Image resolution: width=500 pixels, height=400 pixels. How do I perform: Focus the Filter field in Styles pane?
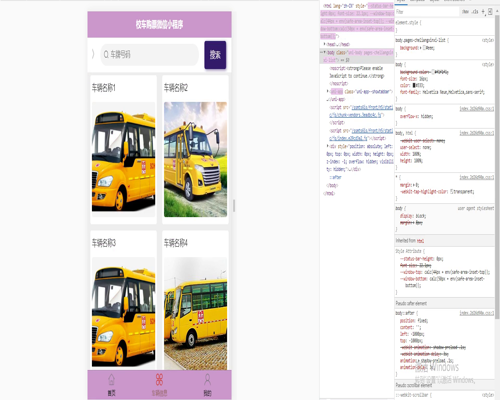(427, 12)
